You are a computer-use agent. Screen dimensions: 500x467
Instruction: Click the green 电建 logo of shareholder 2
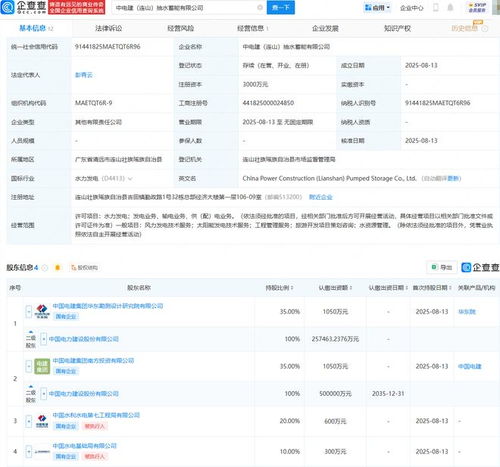42,366
